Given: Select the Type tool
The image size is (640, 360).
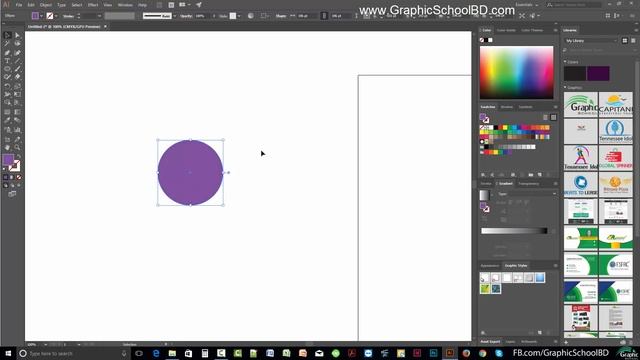Looking at the screenshot, I should (7, 61).
